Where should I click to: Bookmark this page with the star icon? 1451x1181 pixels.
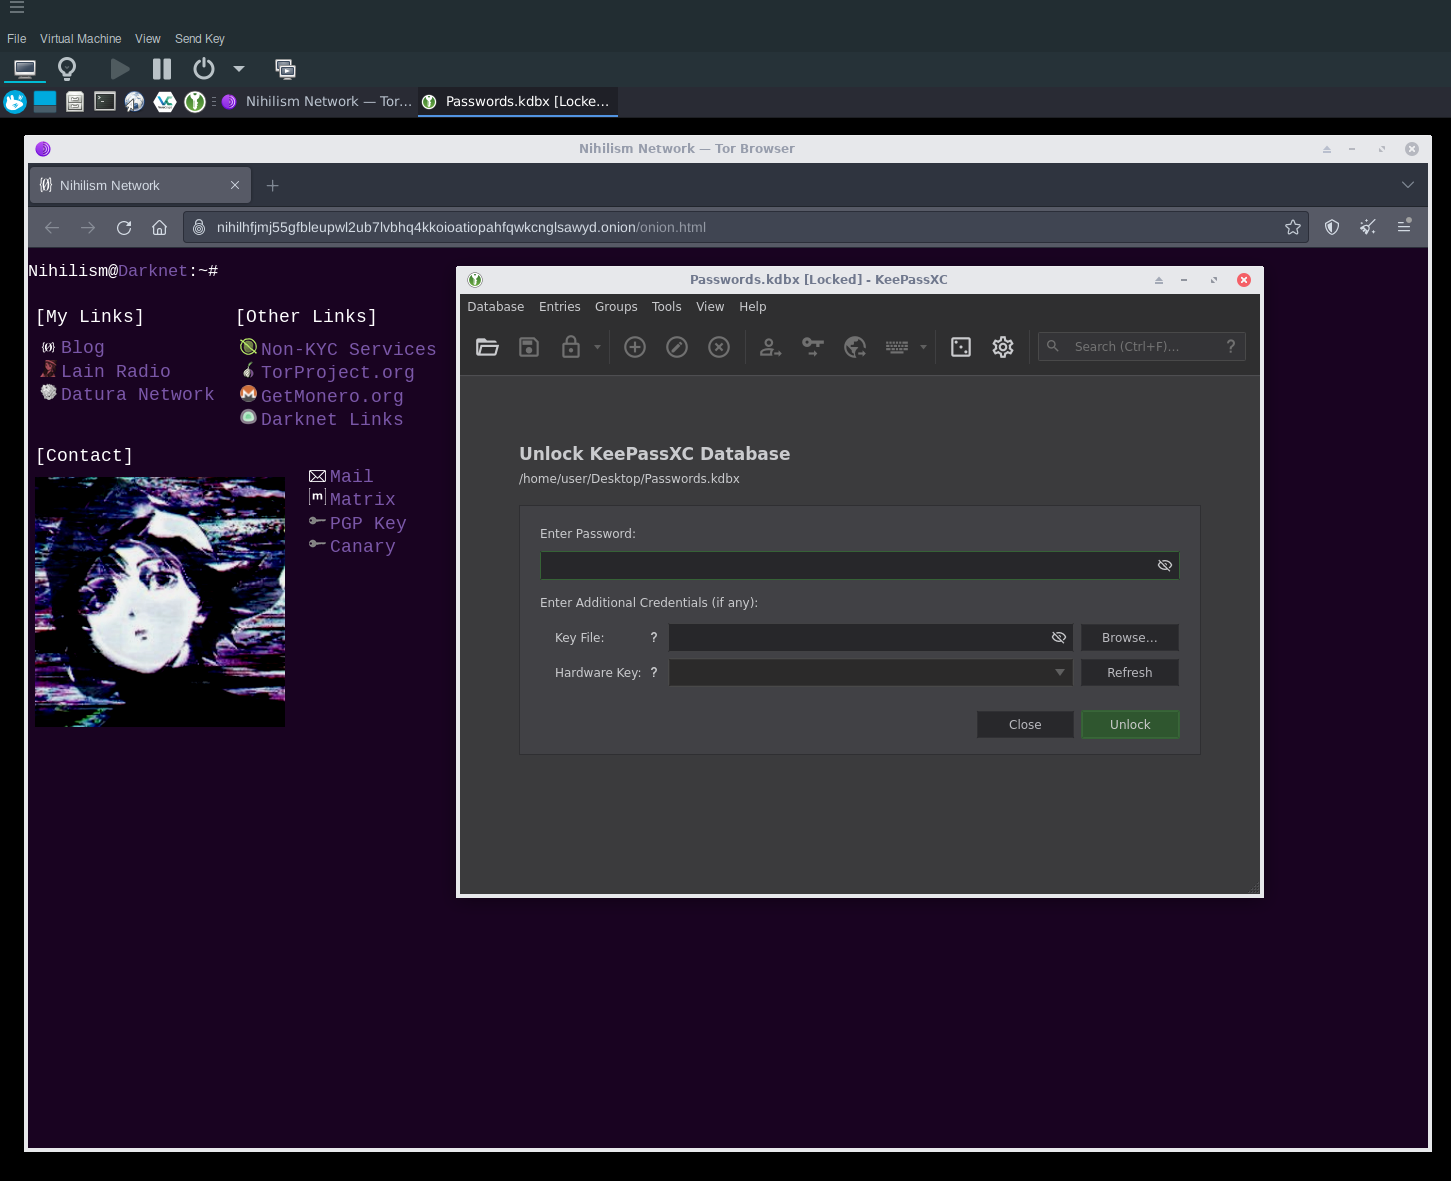tap(1293, 227)
